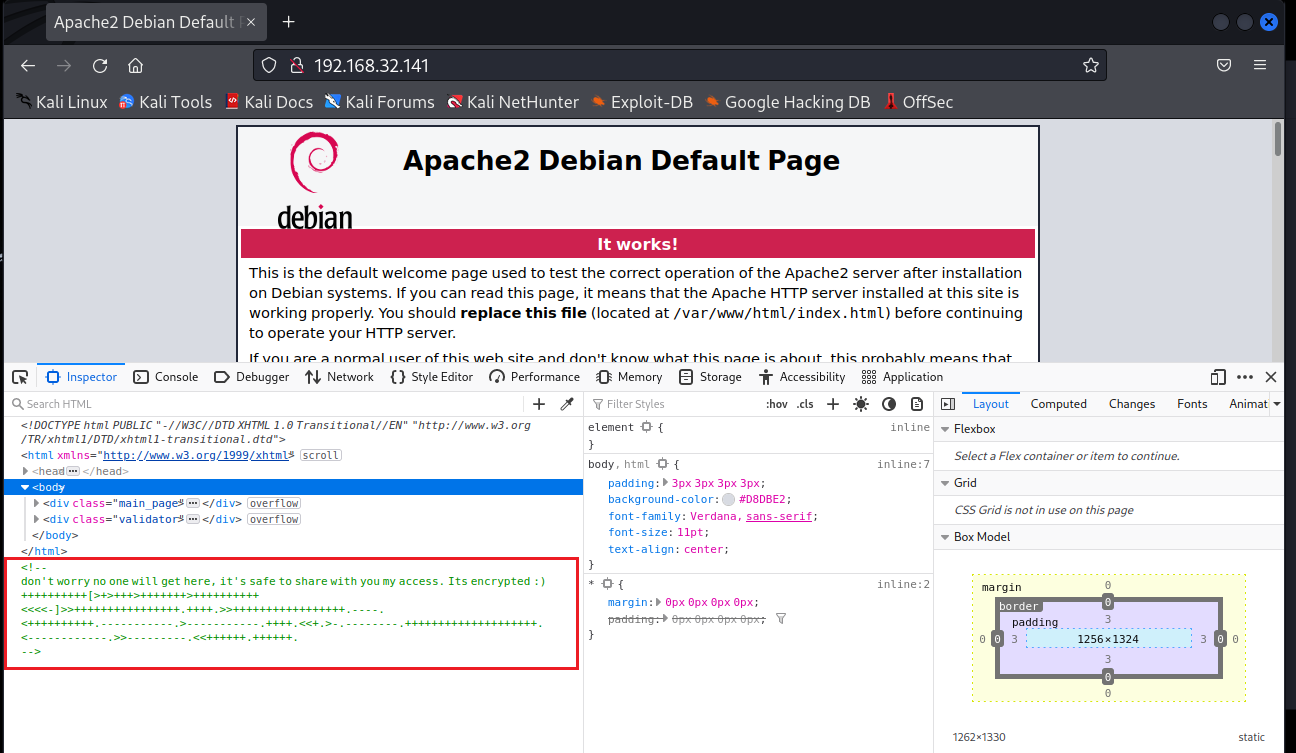Switch to the Debugger tab
The width and height of the screenshot is (1296, 753).
252,377
